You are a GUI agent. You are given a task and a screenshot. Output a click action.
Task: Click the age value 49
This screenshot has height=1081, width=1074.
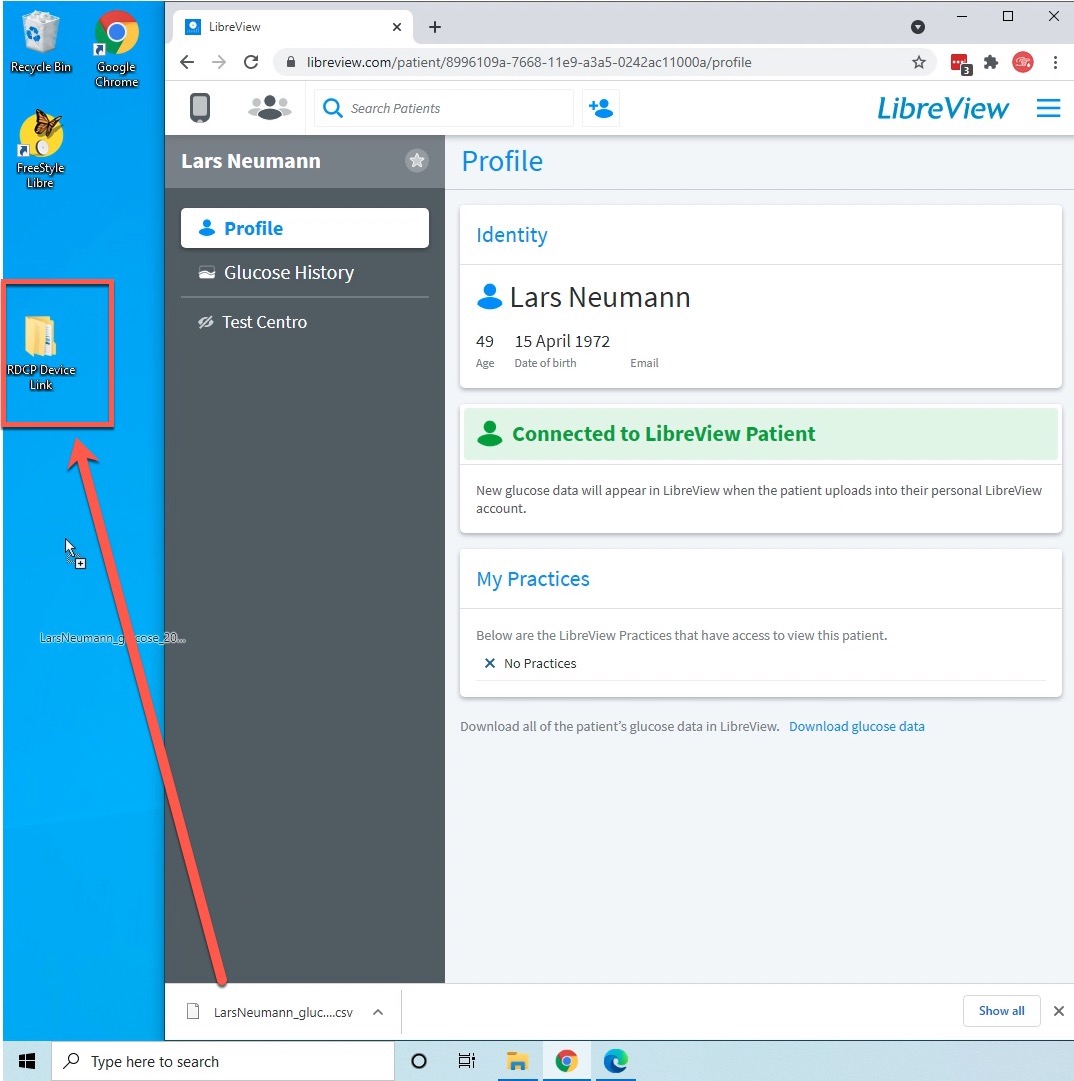[x=485, y=341]
